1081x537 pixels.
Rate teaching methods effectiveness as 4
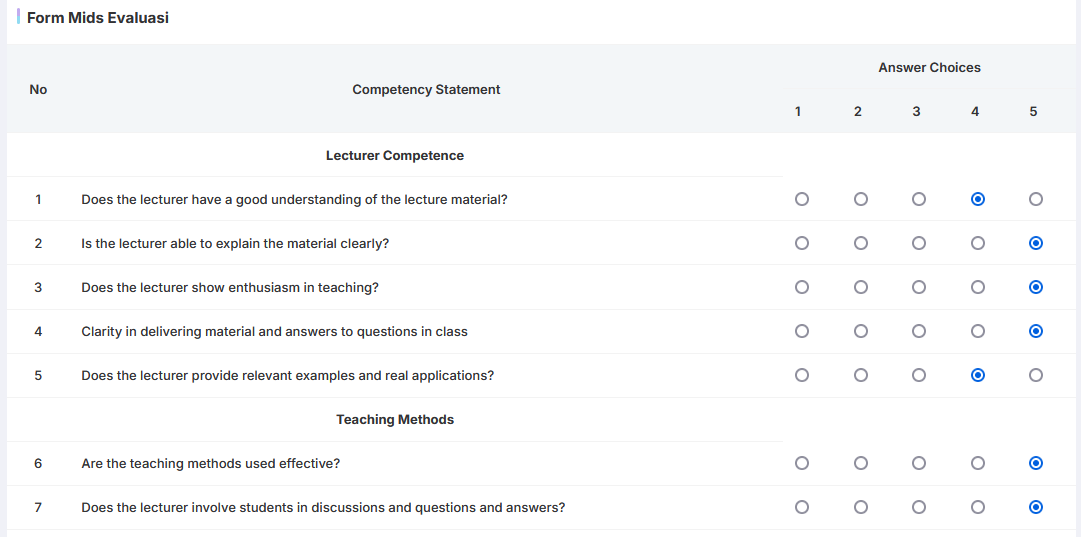(977, 463)
